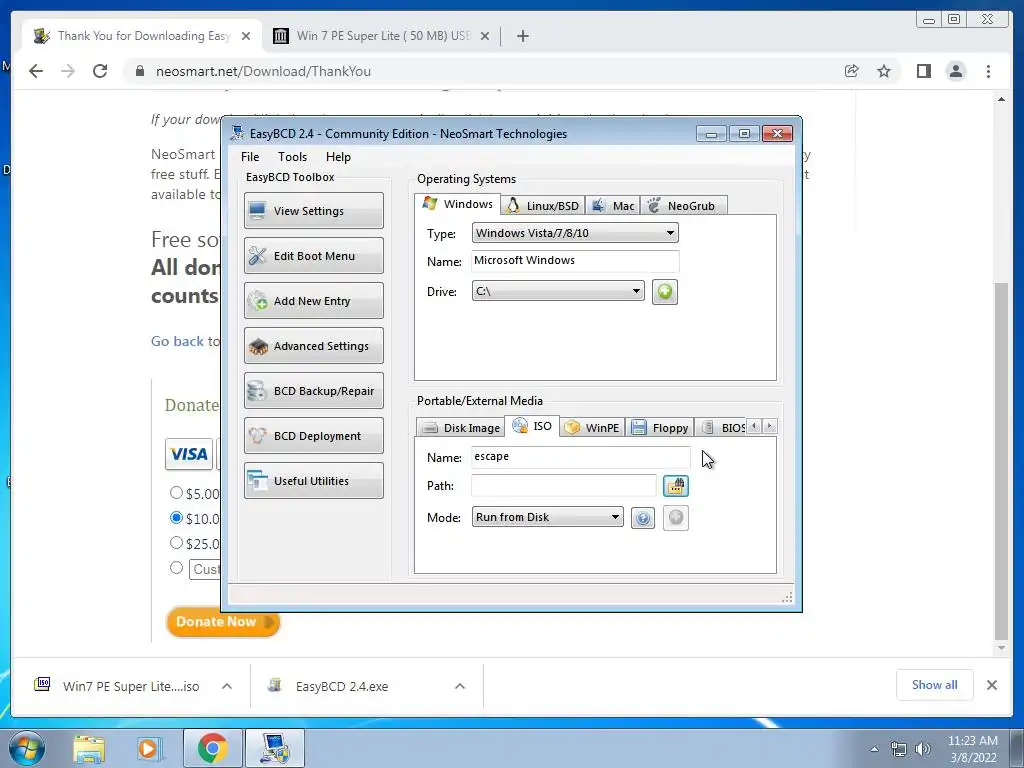Image resolution: width=1024 pixels, height=768 pixels.
Task: Expand the Drive dropdown showing C:\
Action: pos(558,291)
